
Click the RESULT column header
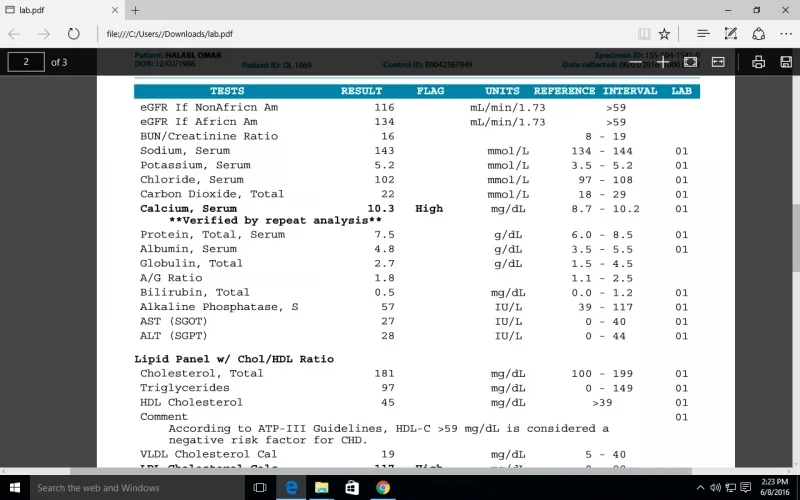point(361,91)
